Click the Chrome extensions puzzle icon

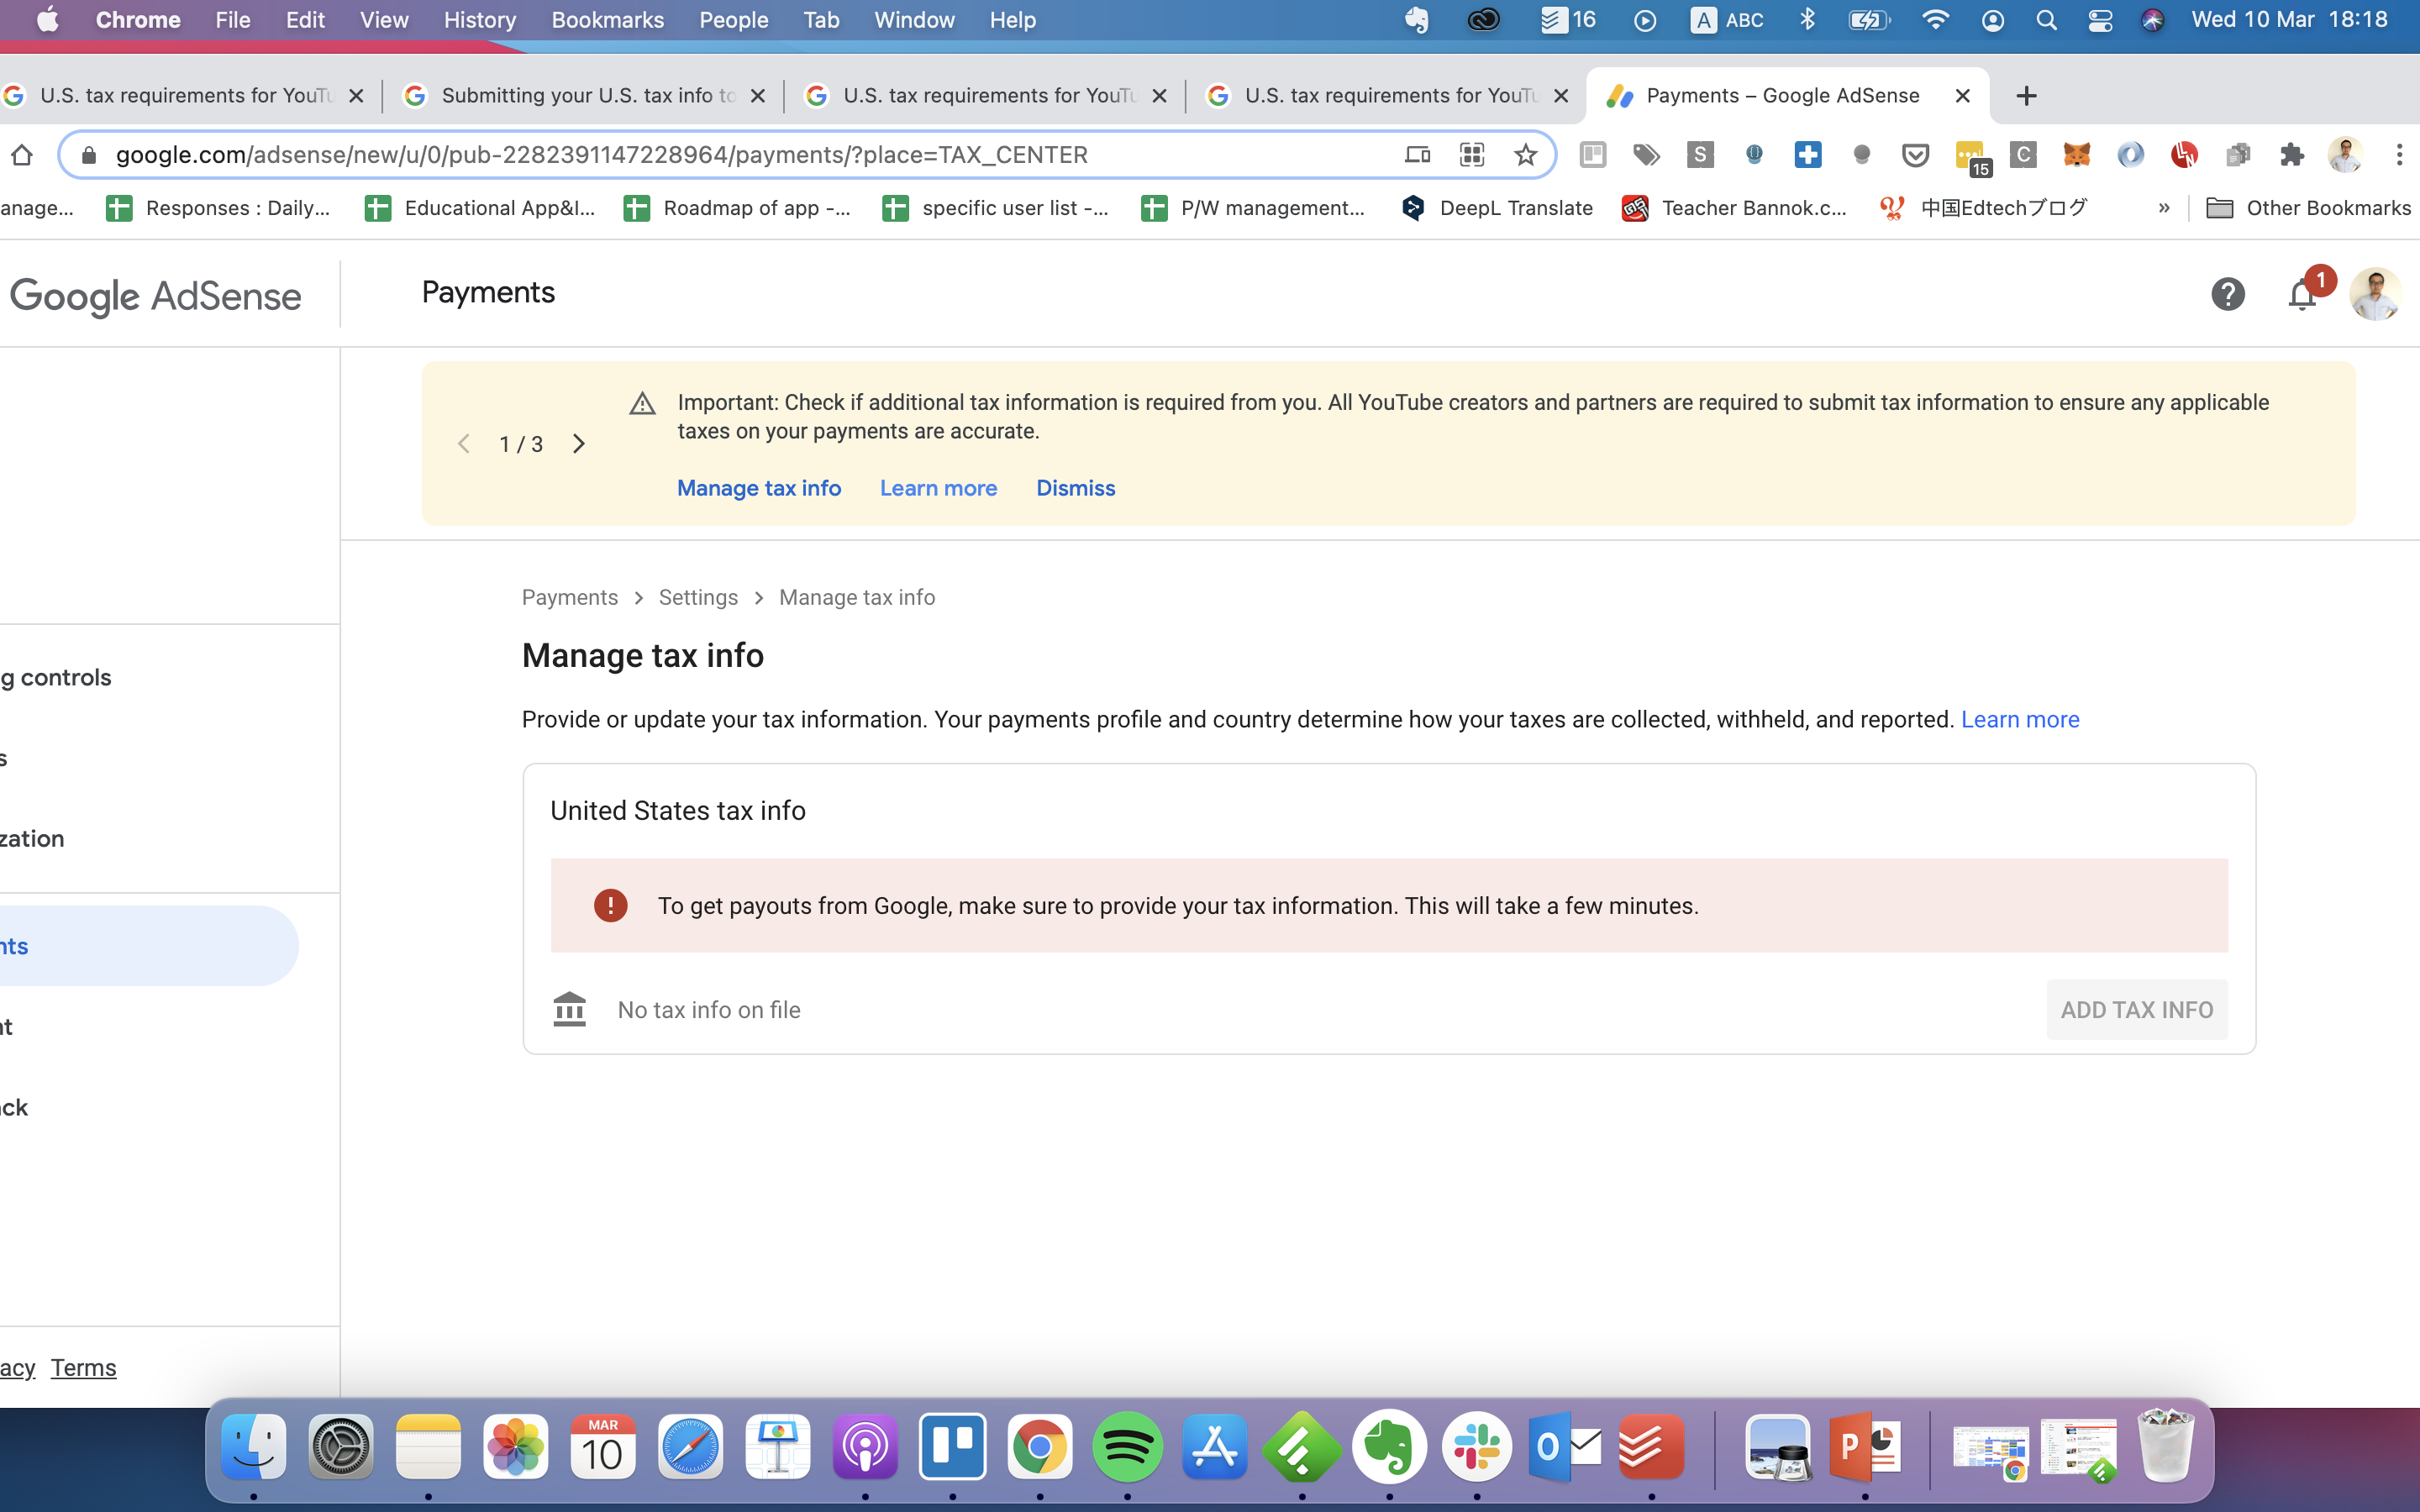coord(2291,155)
